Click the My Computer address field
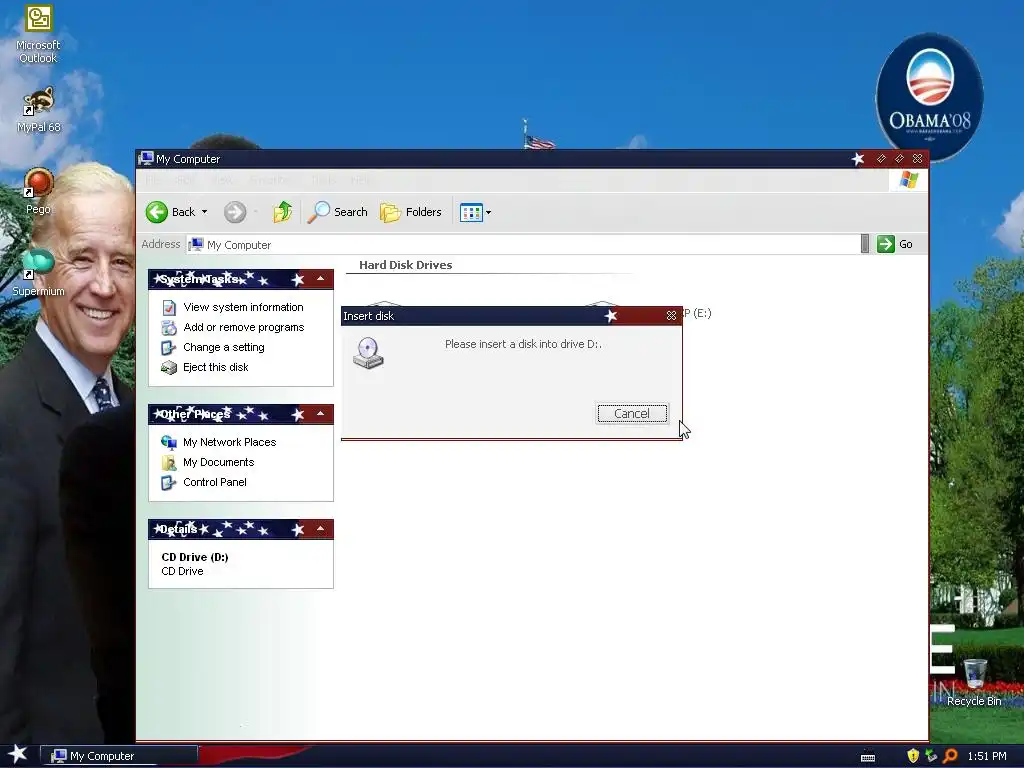The height and width of the screenshot is (768, 1024). point(523,244)
